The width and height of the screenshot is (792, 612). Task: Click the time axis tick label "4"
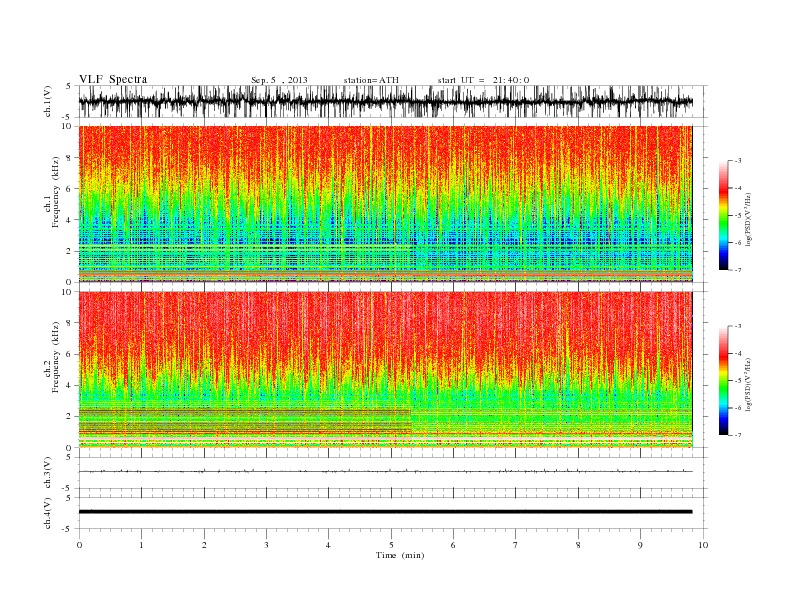328,545
